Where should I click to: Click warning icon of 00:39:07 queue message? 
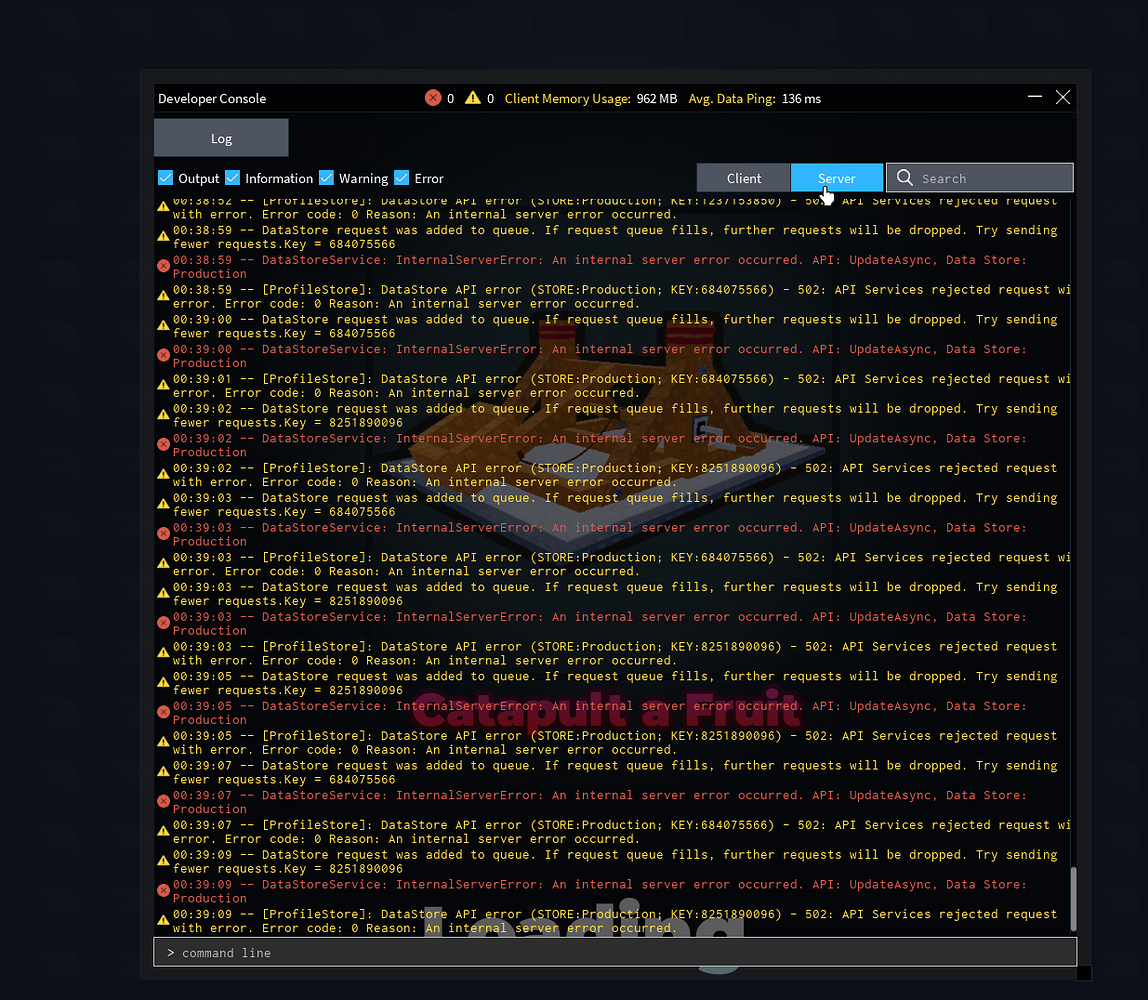[x=163, y=772]
